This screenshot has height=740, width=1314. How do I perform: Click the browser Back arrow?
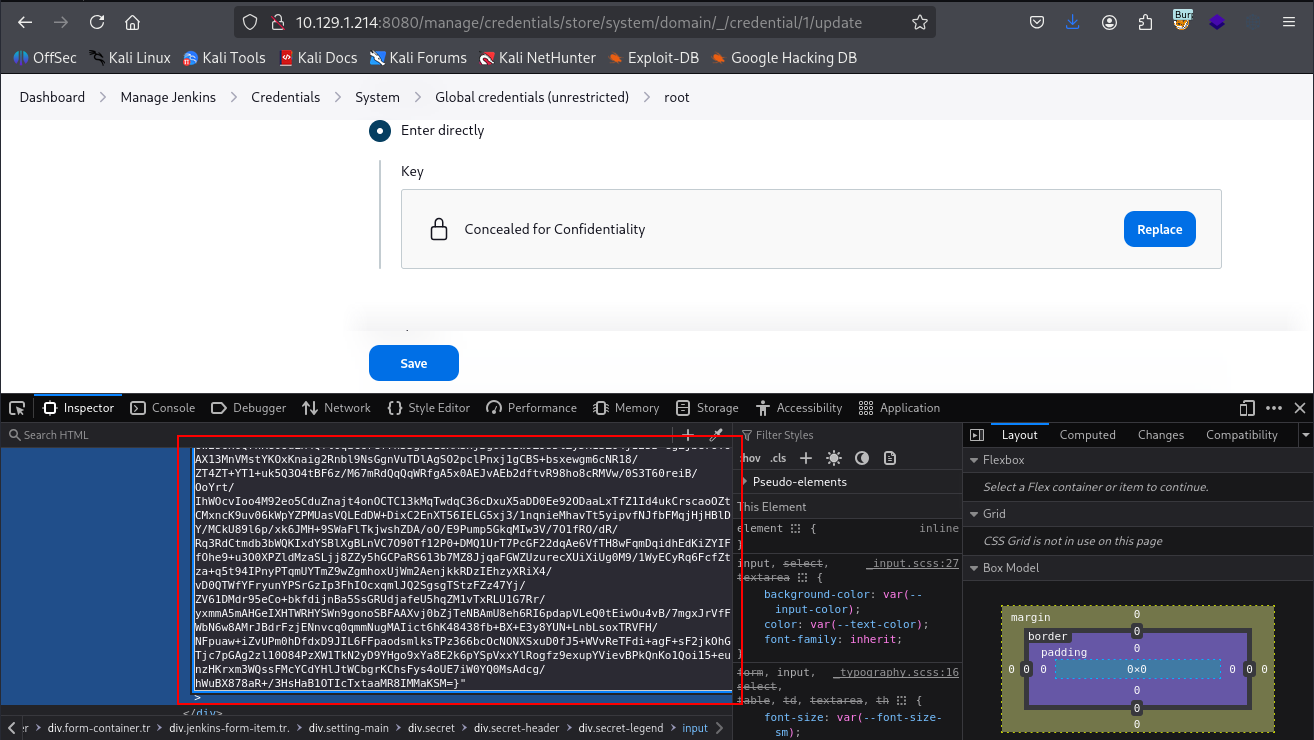click(25, 22)
